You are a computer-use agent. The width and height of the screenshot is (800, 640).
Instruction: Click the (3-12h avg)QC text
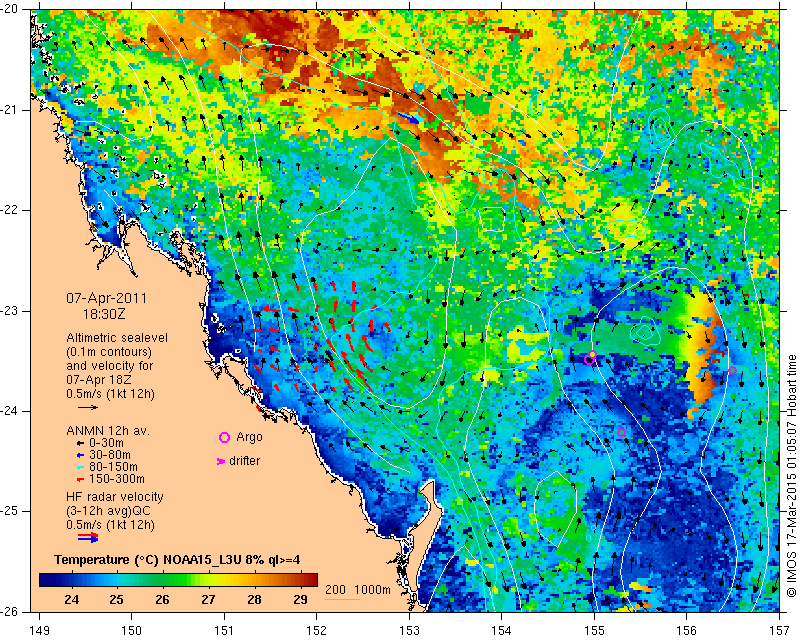click(x=108, y=510)
